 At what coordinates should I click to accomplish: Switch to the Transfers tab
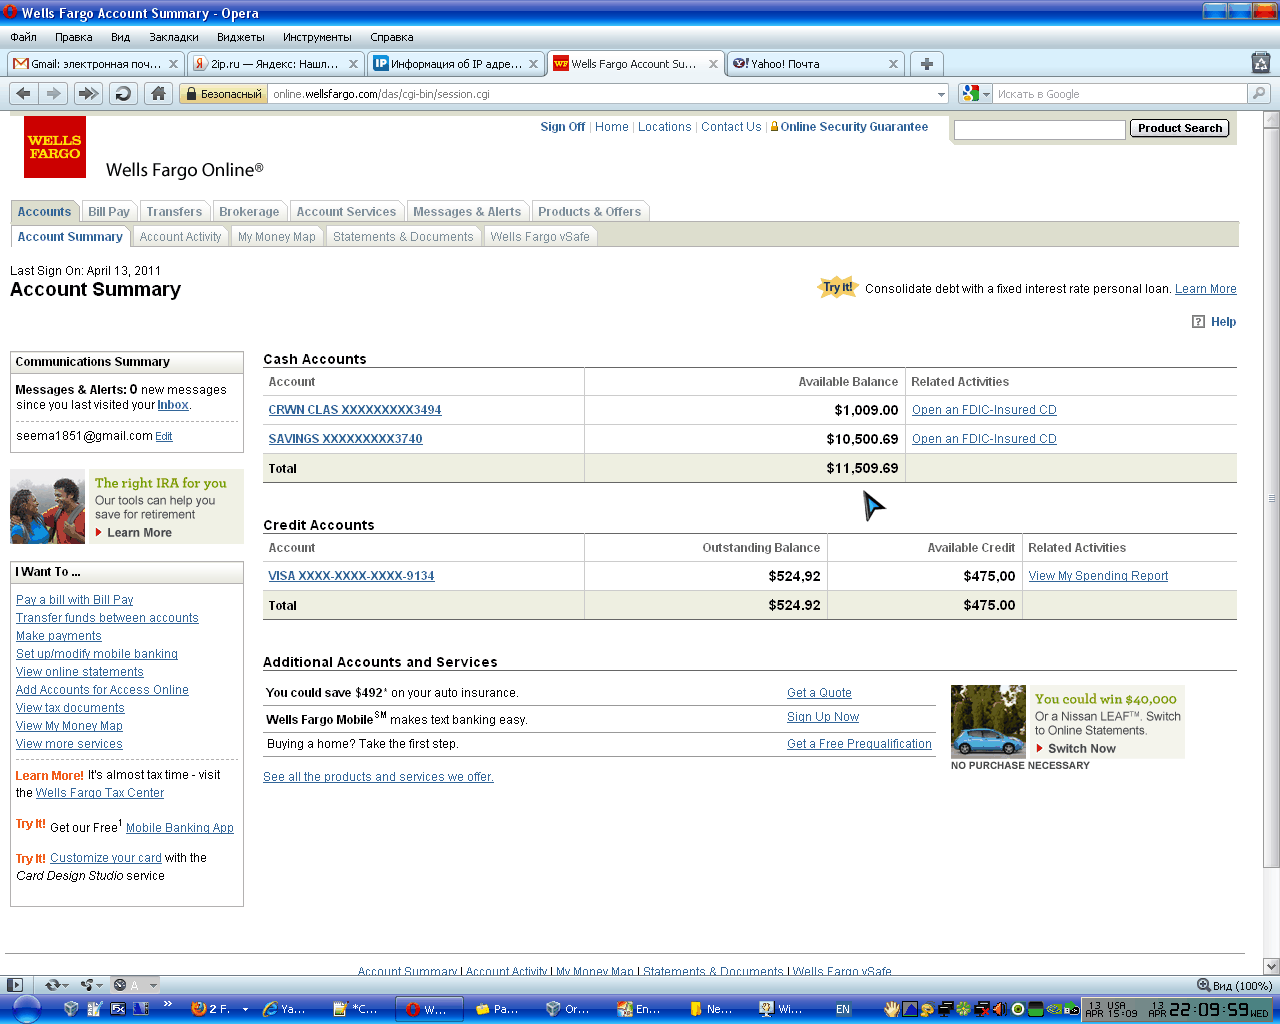tap(174, 211)
